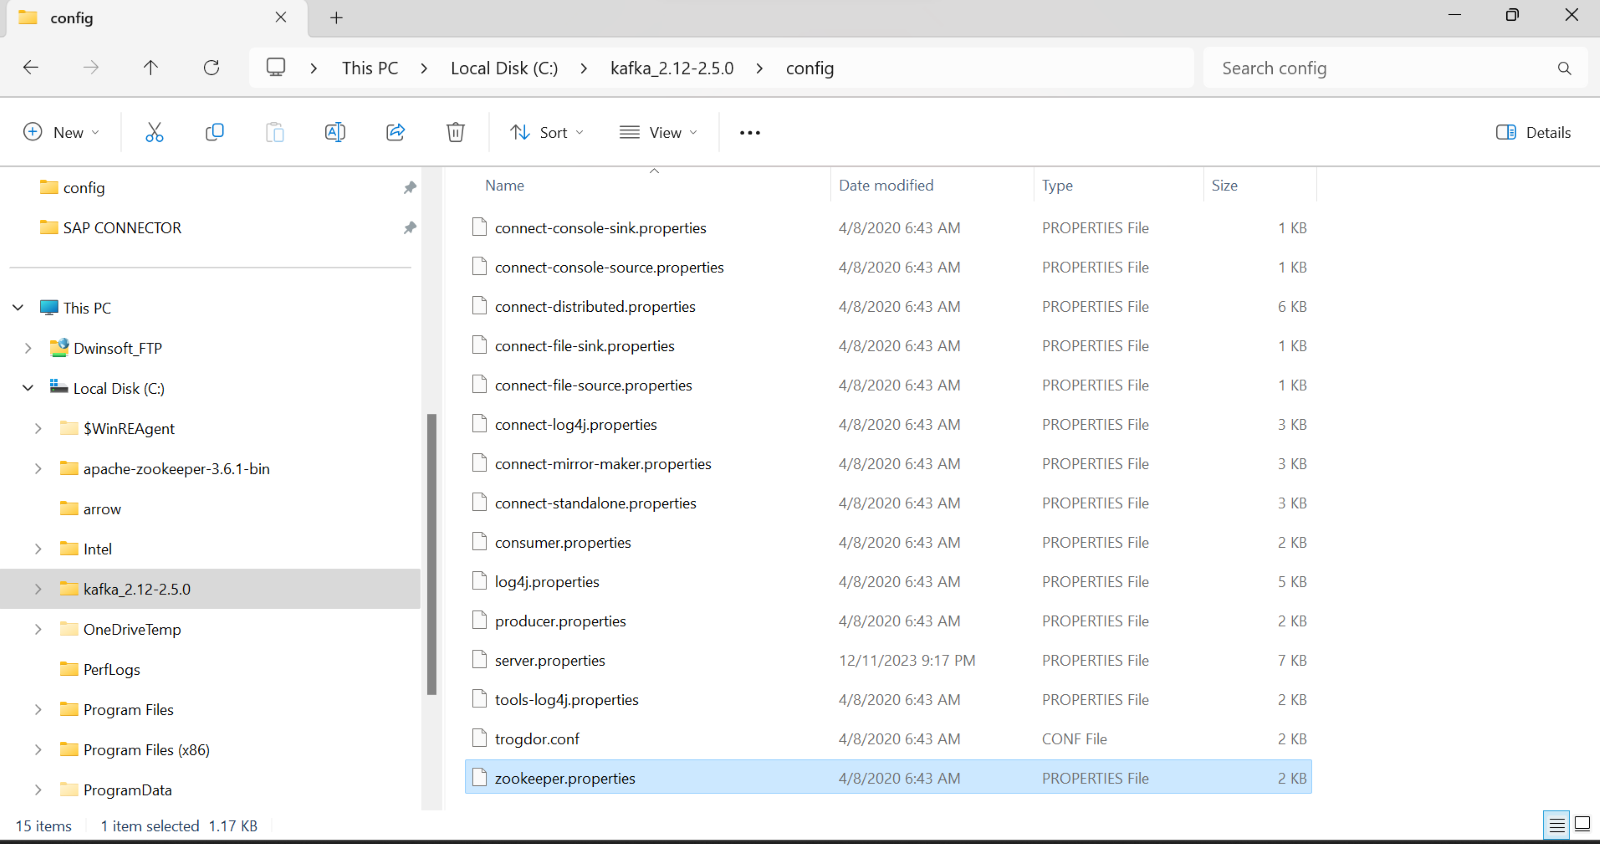Open the Sort dropdown menu
This screenshot has height=844, width=1600.
pos(547,132)
